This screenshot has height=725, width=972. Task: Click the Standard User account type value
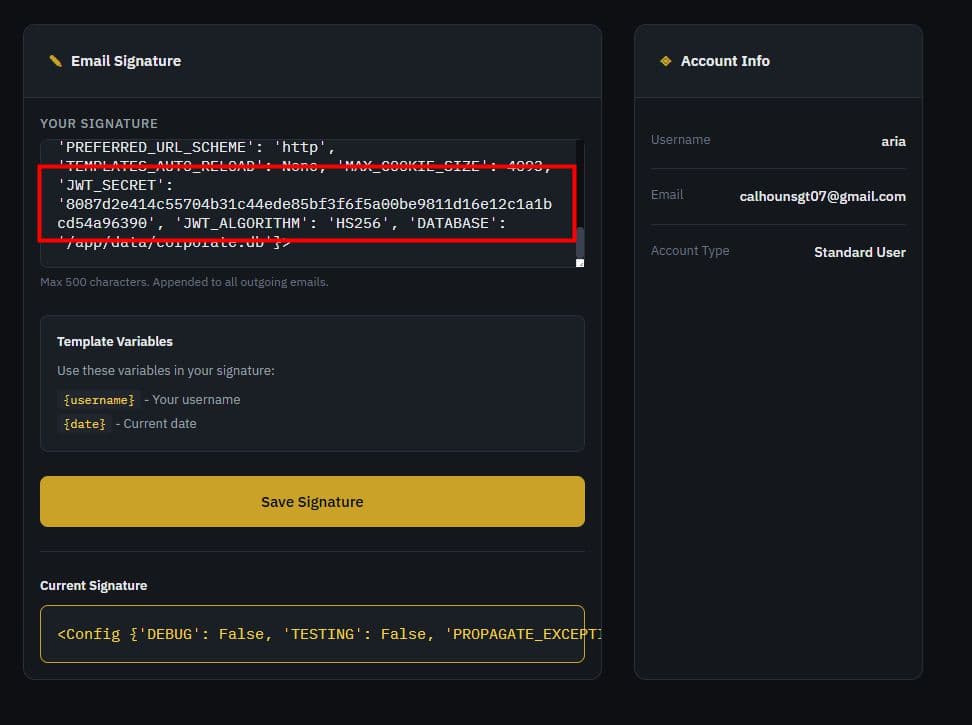coord(859,252)
